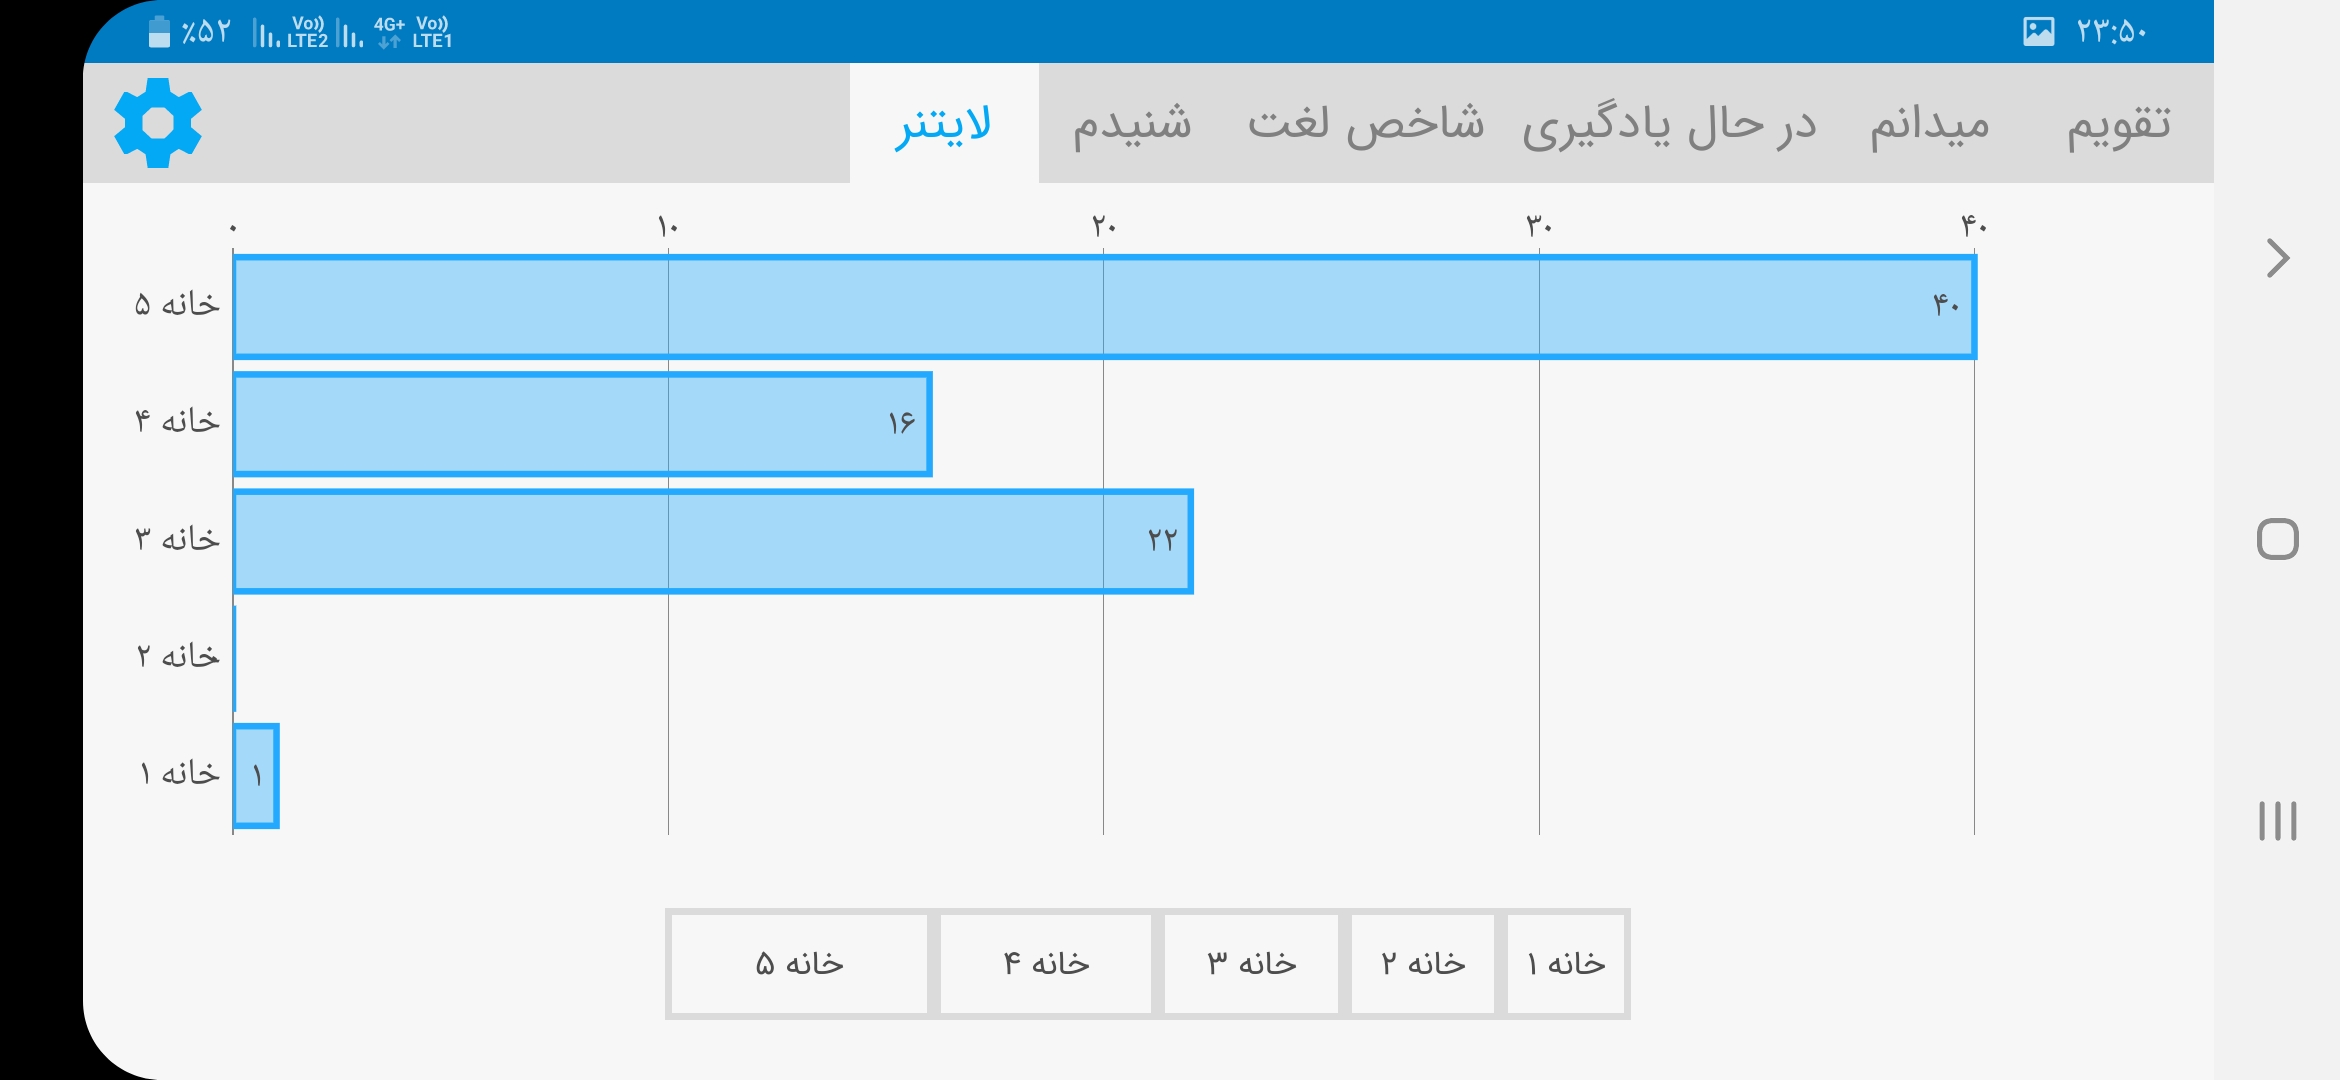This screenshot has width=2340, height=1080.
Task: Tap the battery icon in status bar
Action: pyautogui.click(x=159, y=32)
